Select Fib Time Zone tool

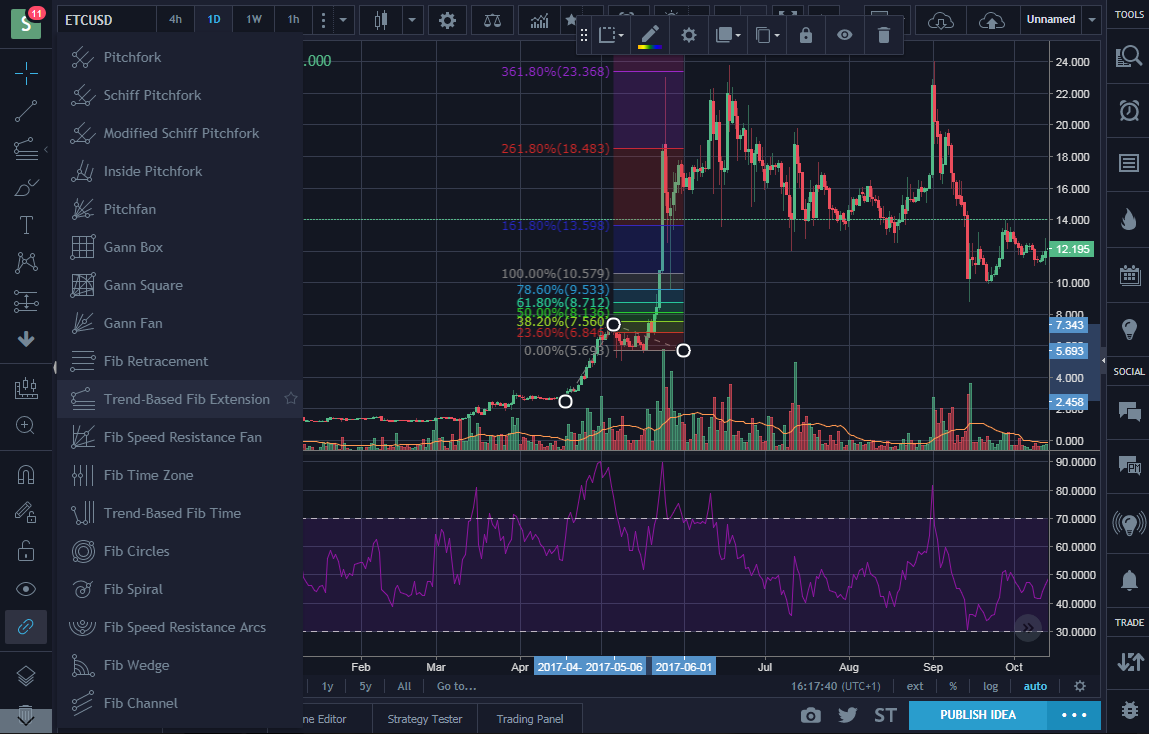(180, 475)
